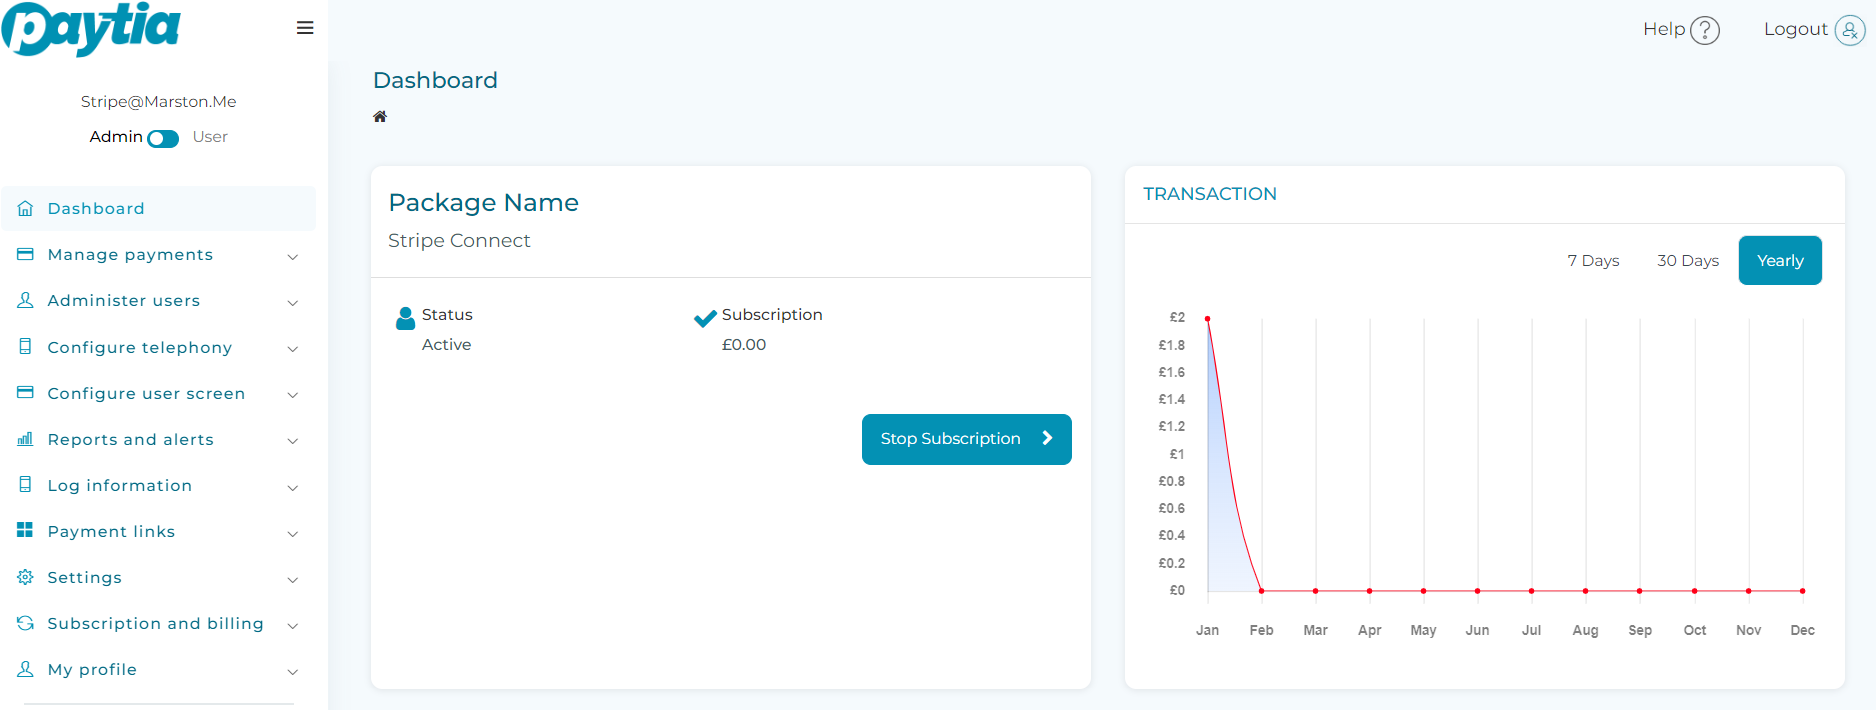Expand My profile chevron

[x=293, y=672]
